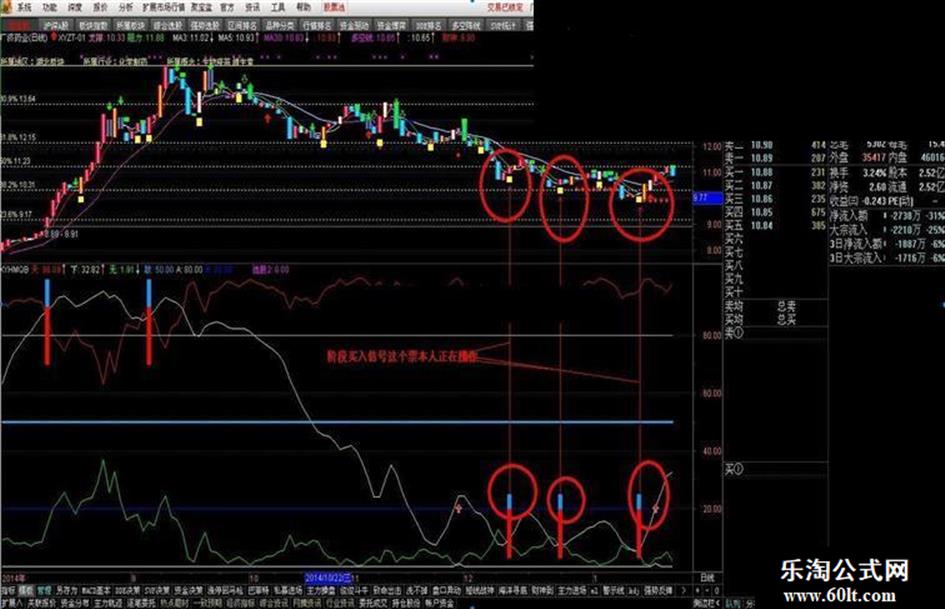Select the 强势反弹 indicator tab
The height and width of the screenshot is (609, 945).
tap(658, 590)
